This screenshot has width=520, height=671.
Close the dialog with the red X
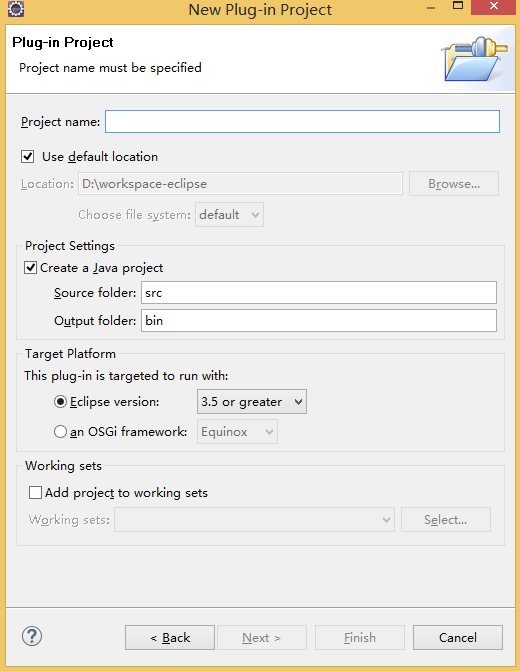494,6
